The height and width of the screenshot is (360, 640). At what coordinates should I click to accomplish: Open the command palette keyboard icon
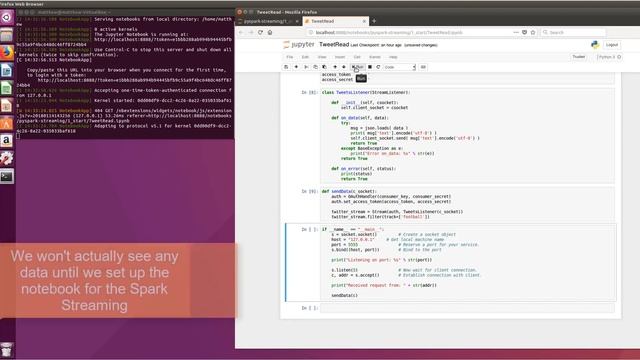tap(423, 67)
